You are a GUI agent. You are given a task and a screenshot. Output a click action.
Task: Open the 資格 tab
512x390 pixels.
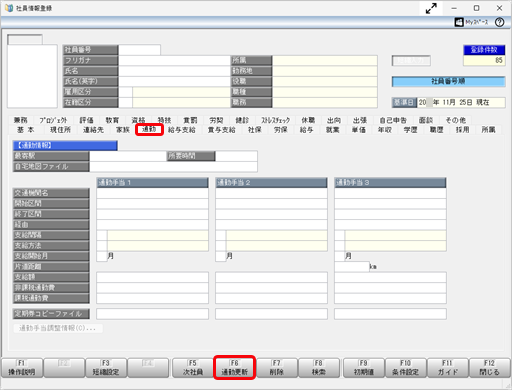click(138, 120)
